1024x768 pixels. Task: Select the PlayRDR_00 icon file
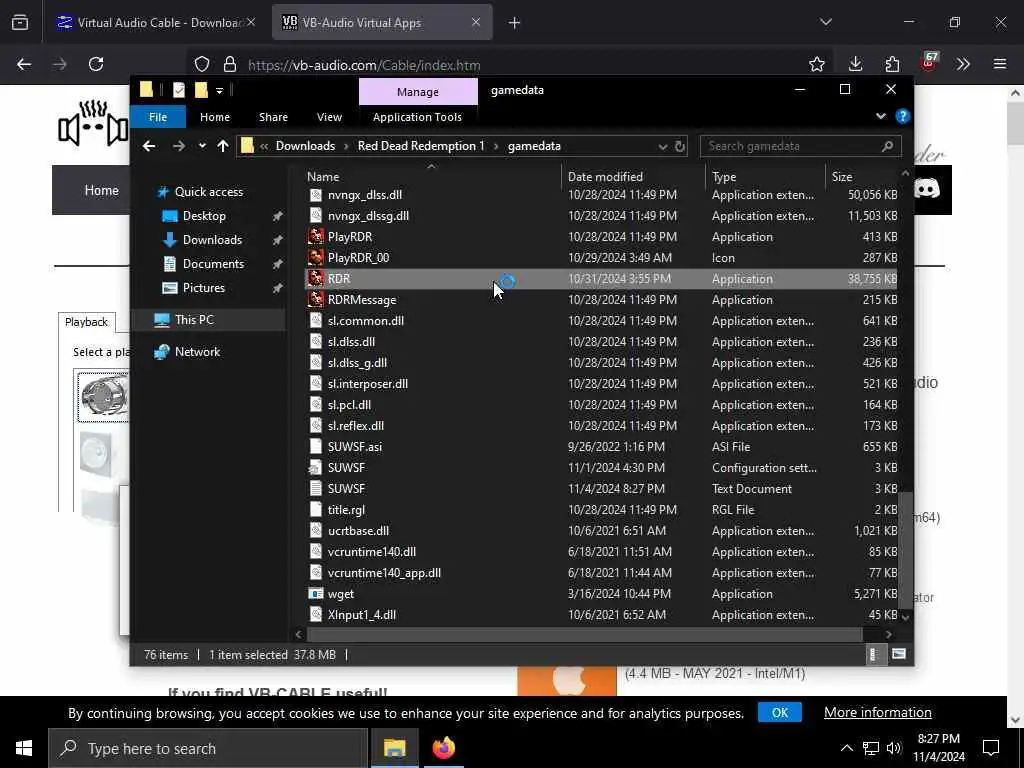(358, 257)
